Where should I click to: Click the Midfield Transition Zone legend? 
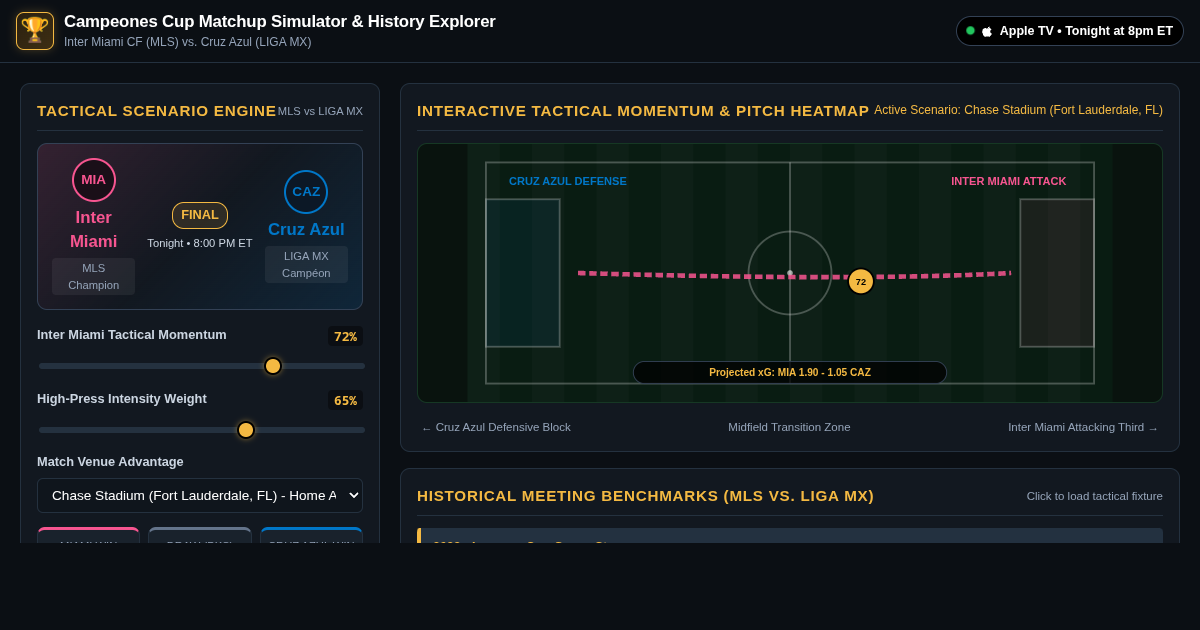tap(789, 428)
